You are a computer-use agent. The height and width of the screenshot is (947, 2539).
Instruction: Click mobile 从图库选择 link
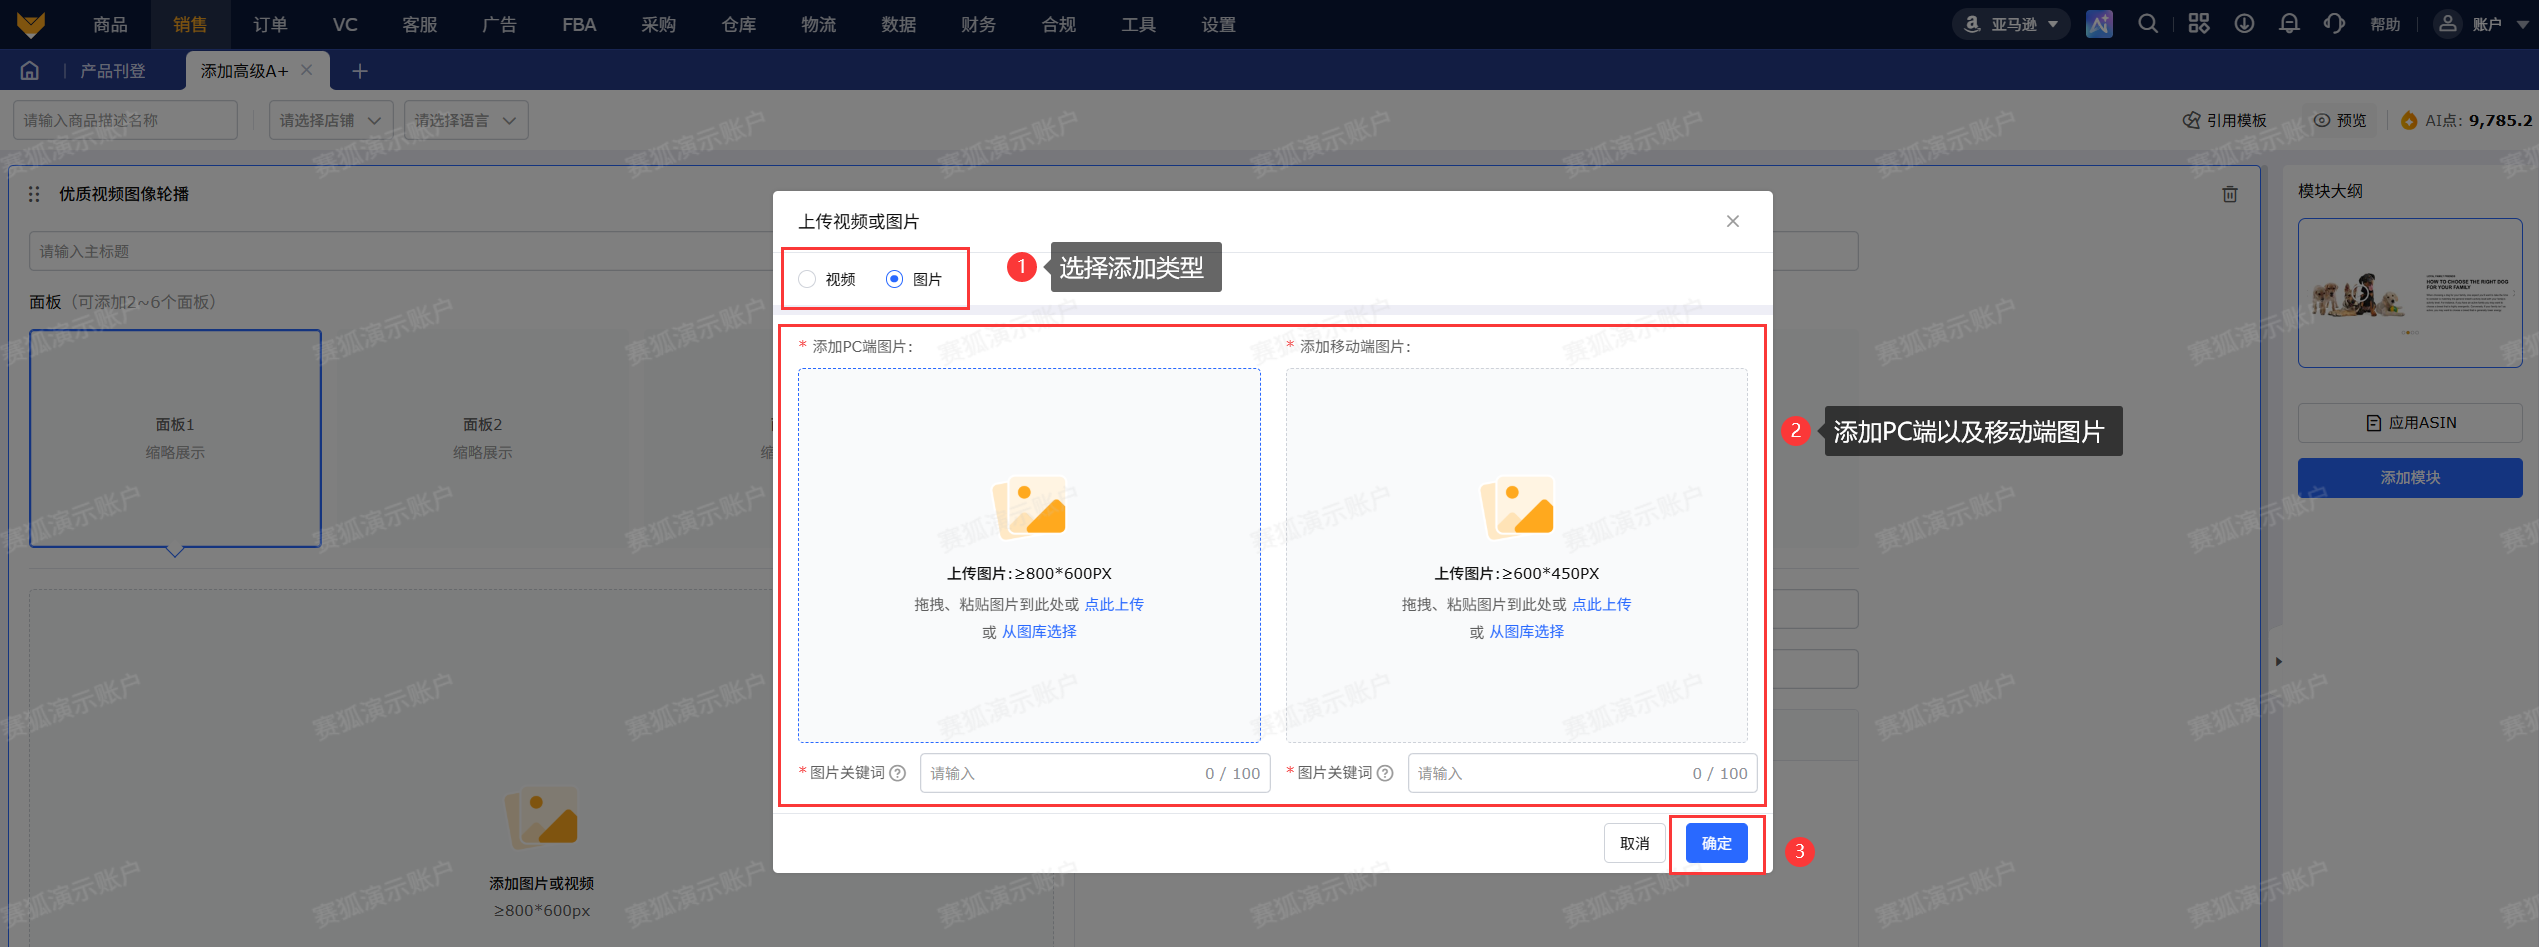pos(1527,631)
